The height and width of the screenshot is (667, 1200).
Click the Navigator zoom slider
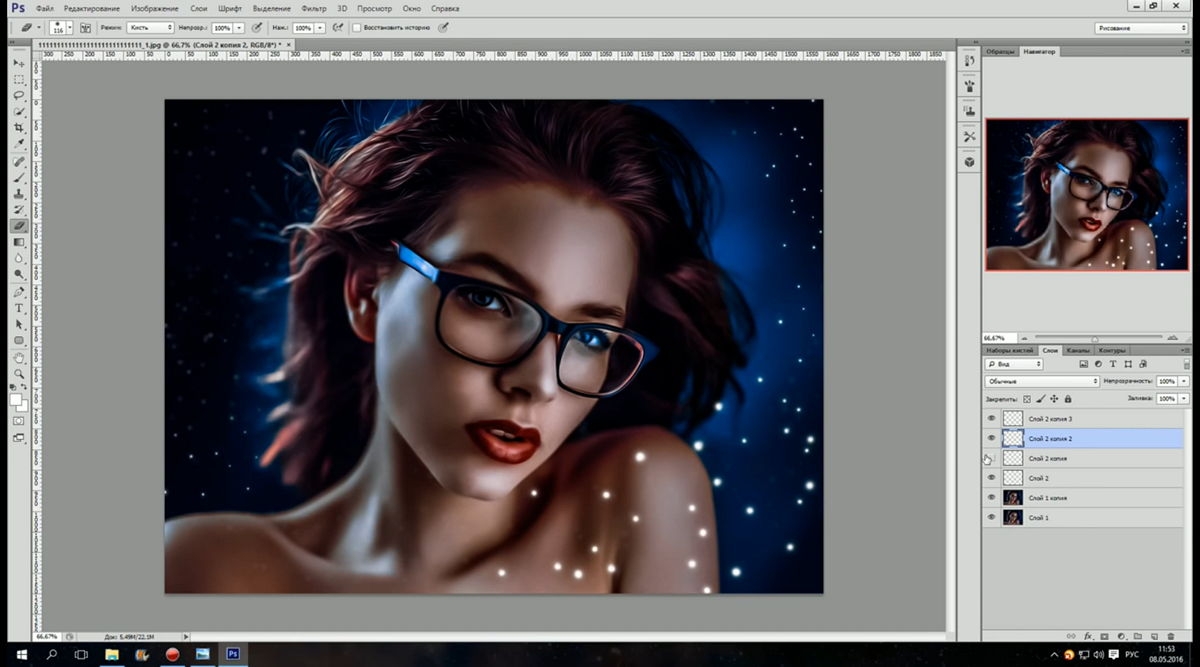click(x=1095, y=338)
